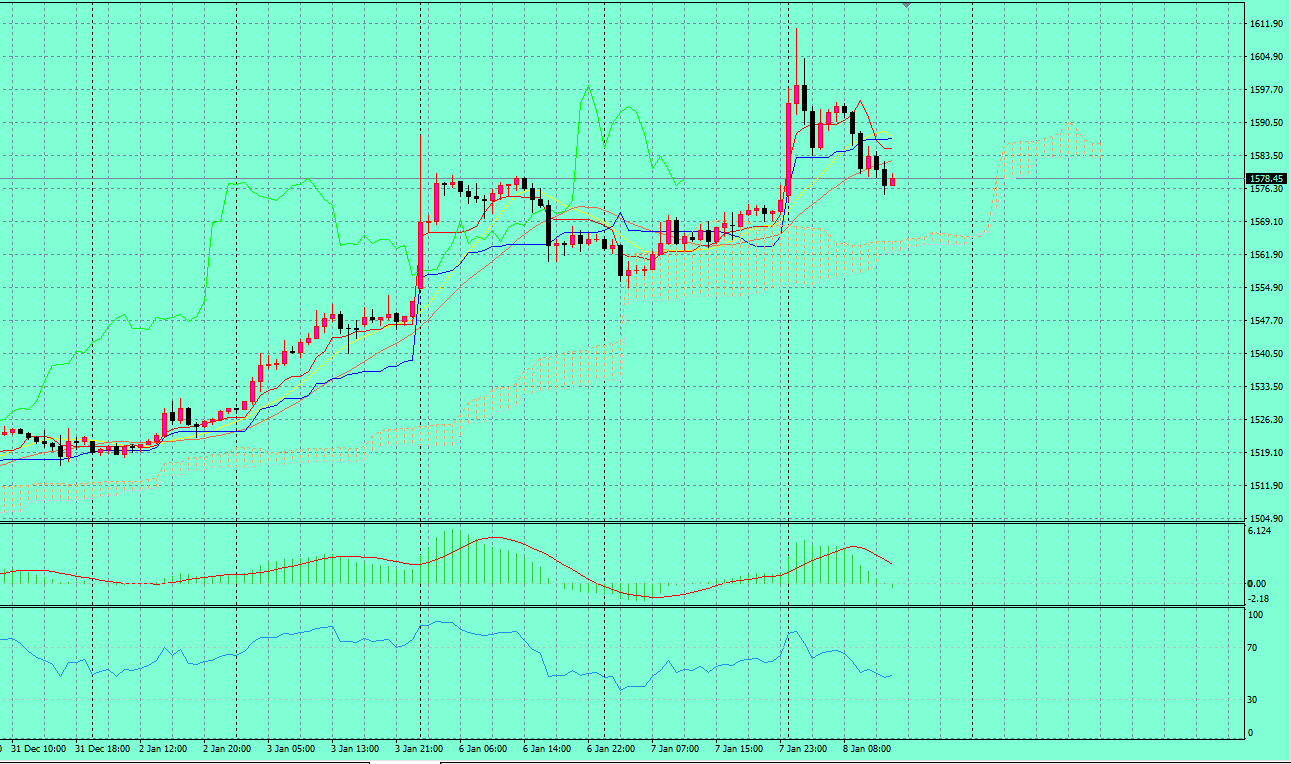Click the horizontal gray current price line
The height and width of the screenshot is (764, 1291).
[x=1100, y=179]
